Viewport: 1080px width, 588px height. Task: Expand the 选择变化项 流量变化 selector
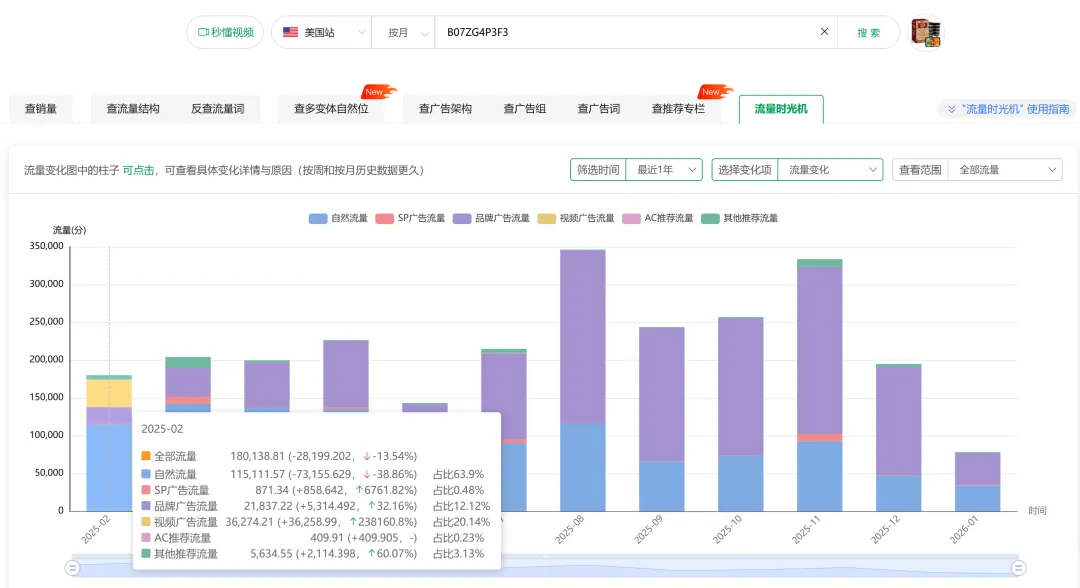(829, 170)
